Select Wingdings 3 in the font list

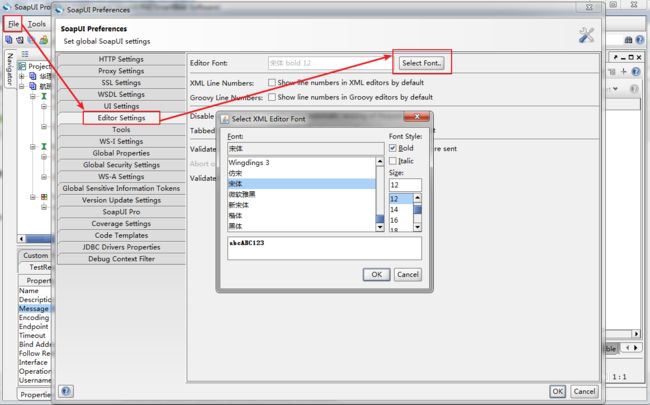point(301,162)
